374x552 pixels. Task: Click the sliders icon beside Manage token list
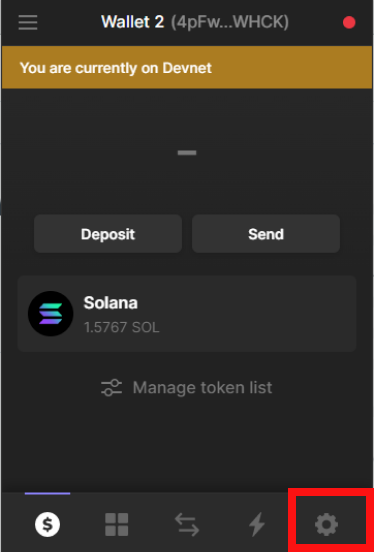[x=112, y=388]
